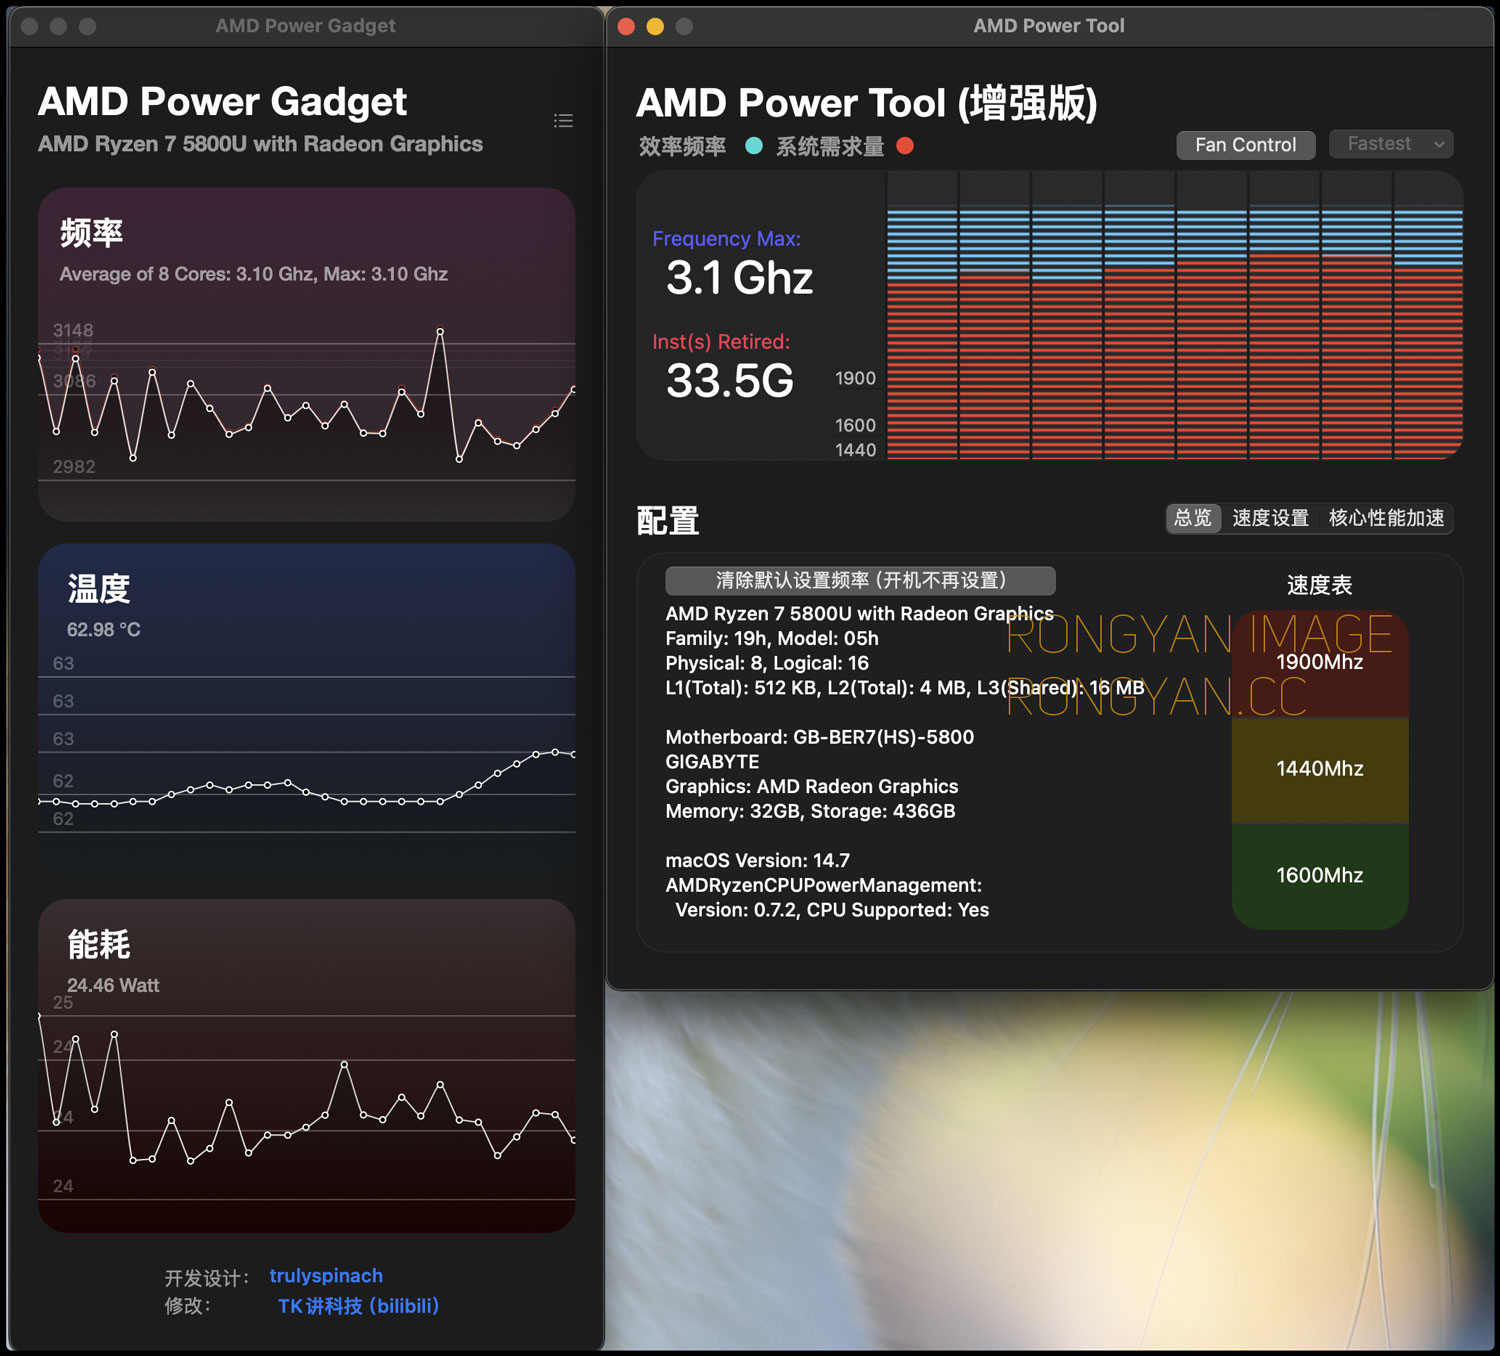Viewport: 1500px width, 1356px height.
Task: Click the "Frequency Max:" label
Action: (x=726, y=239)
